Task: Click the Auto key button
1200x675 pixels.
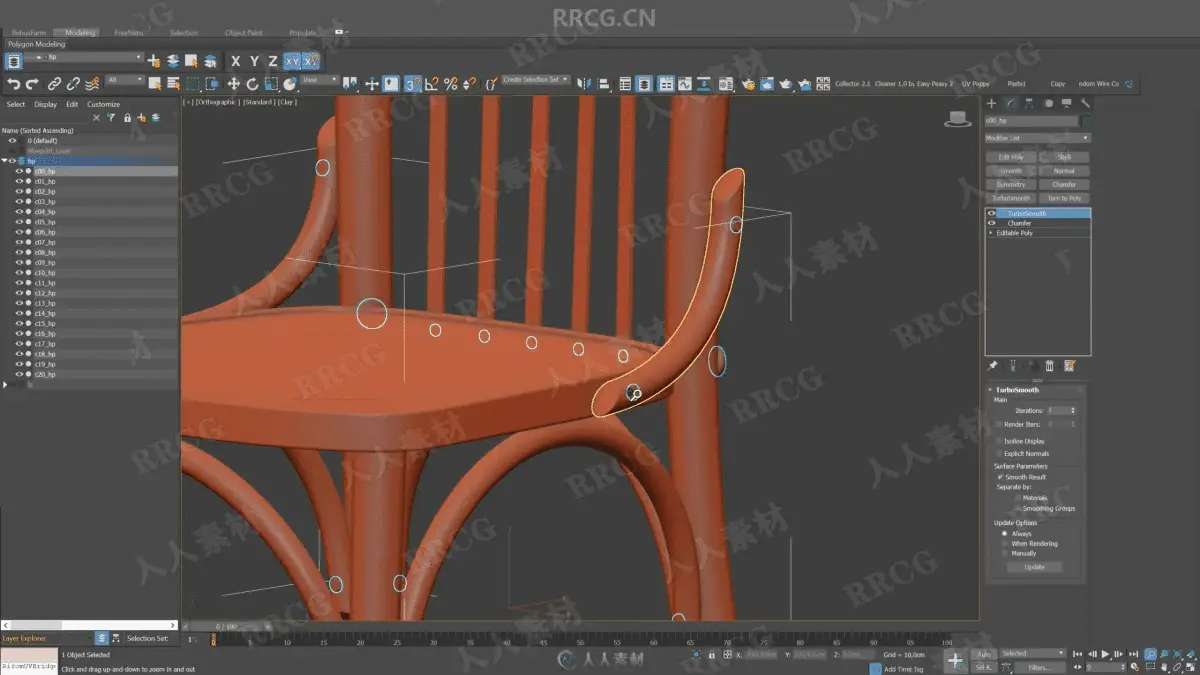Action: pyautogui.click(x=984, y=654)
